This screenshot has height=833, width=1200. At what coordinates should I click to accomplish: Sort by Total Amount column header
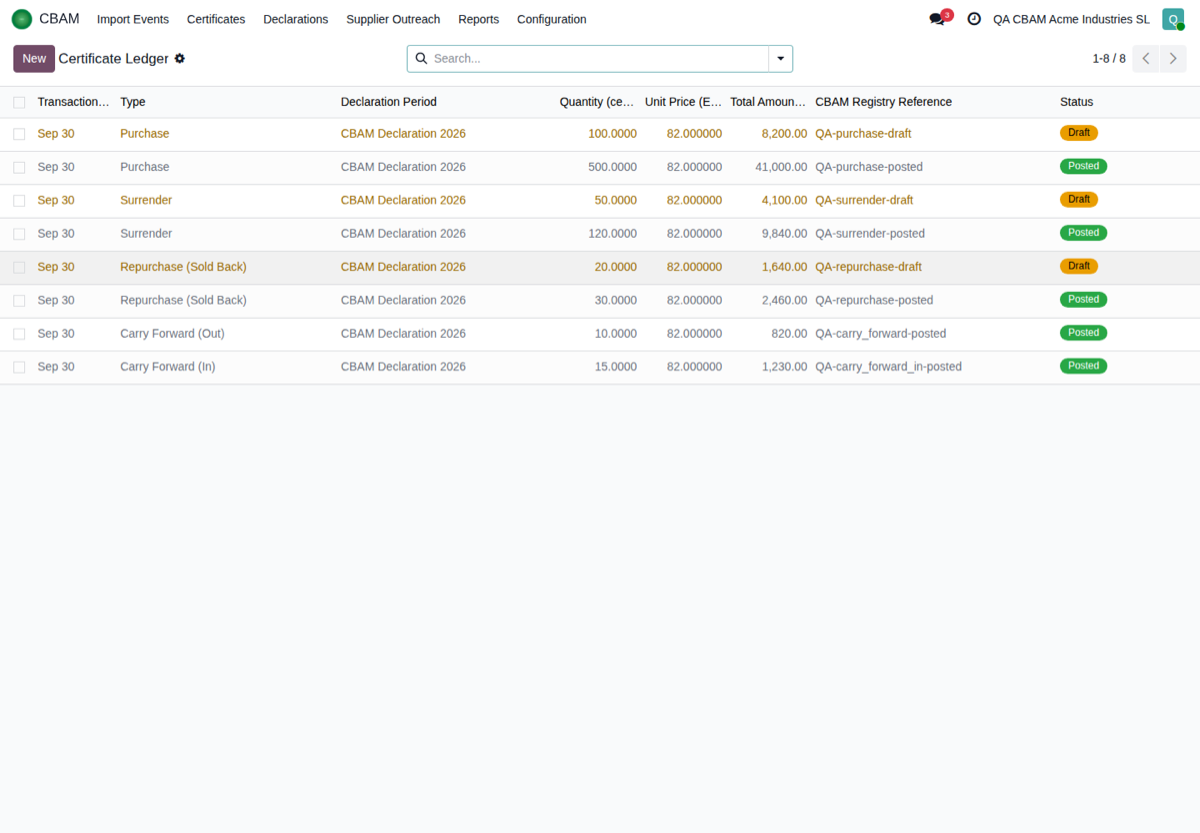point(768,102)
